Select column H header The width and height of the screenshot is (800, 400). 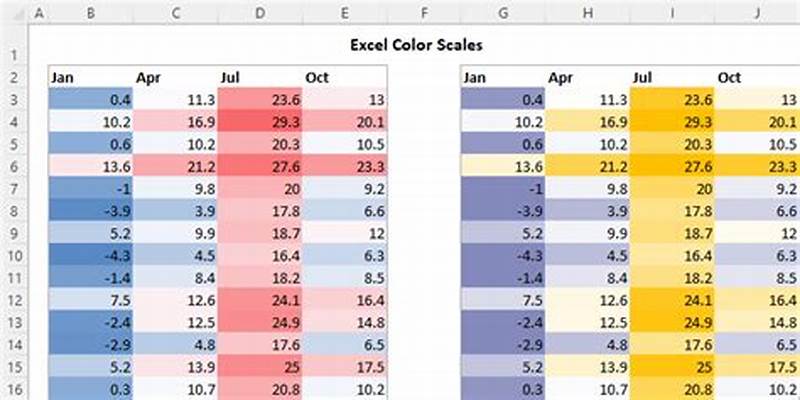(588, 14)
